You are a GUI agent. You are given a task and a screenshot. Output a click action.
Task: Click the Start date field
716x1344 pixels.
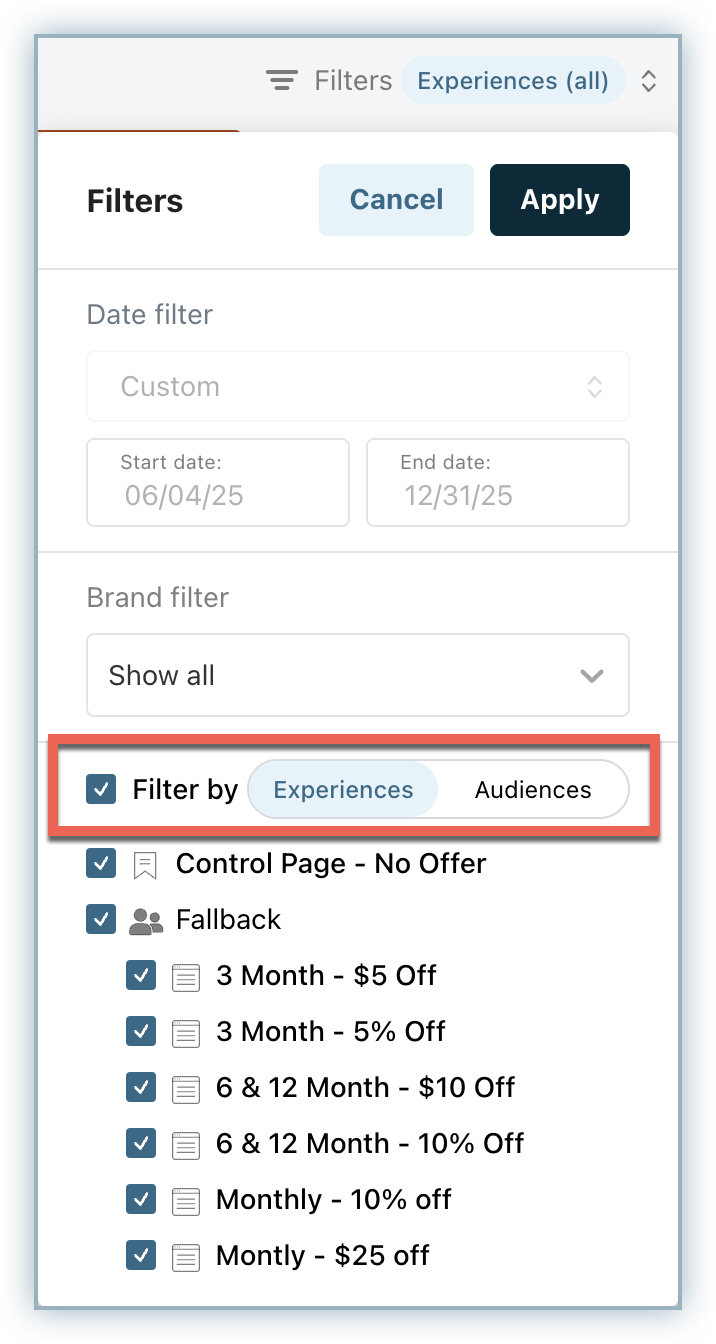[x=218, y=482]
